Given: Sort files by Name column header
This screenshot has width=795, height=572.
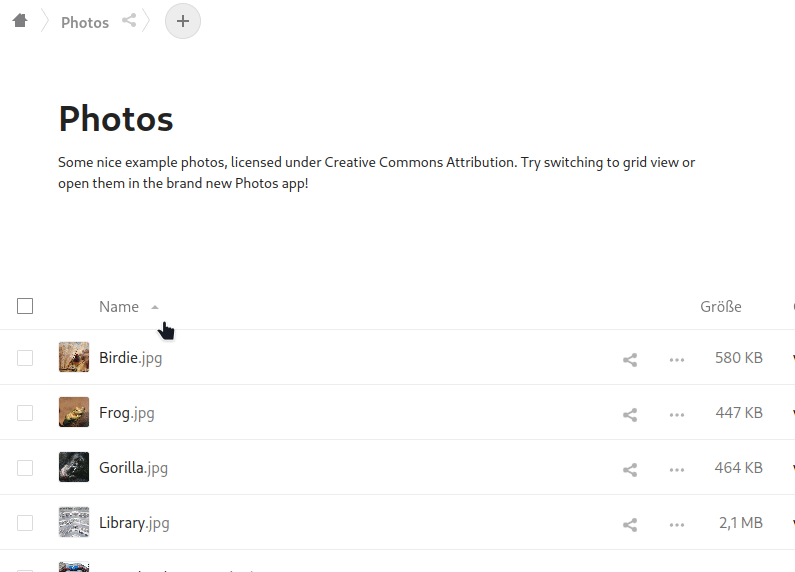Looking at the screenshot, I should [x=119, y=307].
